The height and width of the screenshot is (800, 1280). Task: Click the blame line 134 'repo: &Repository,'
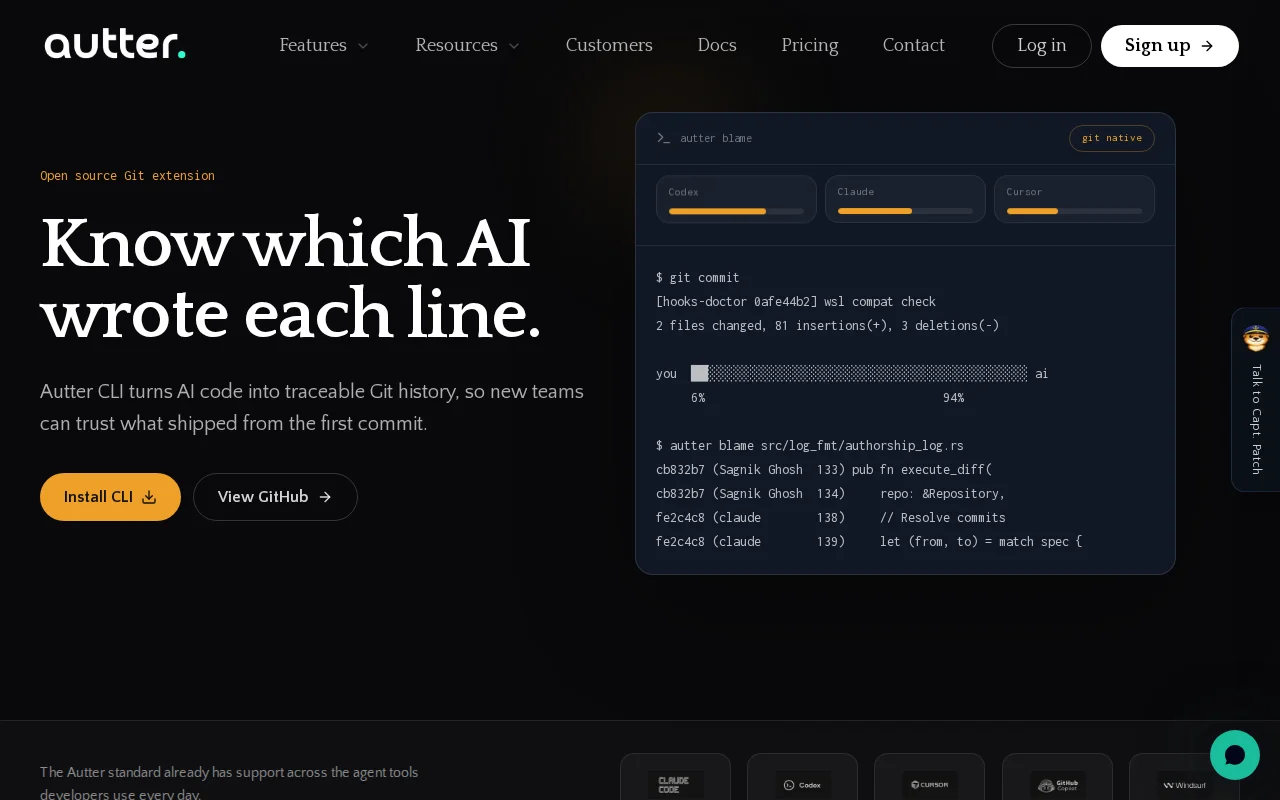tap(831, 494)
